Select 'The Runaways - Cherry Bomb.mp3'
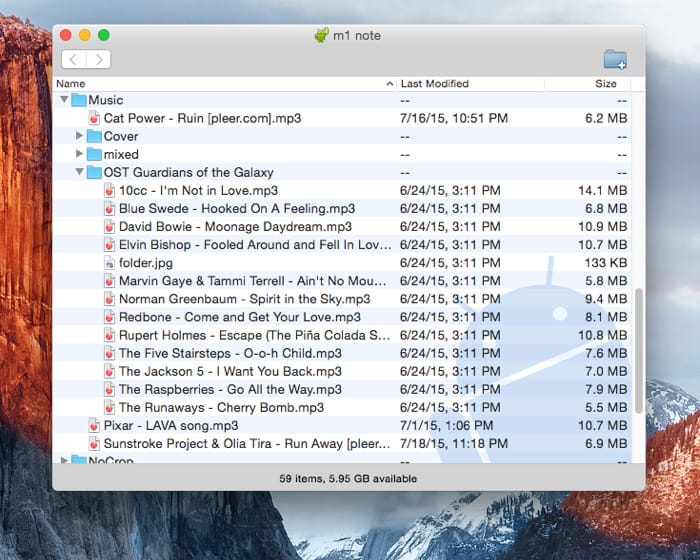The width and height of the screenshot is (700, 560). [x=221, y=407]
